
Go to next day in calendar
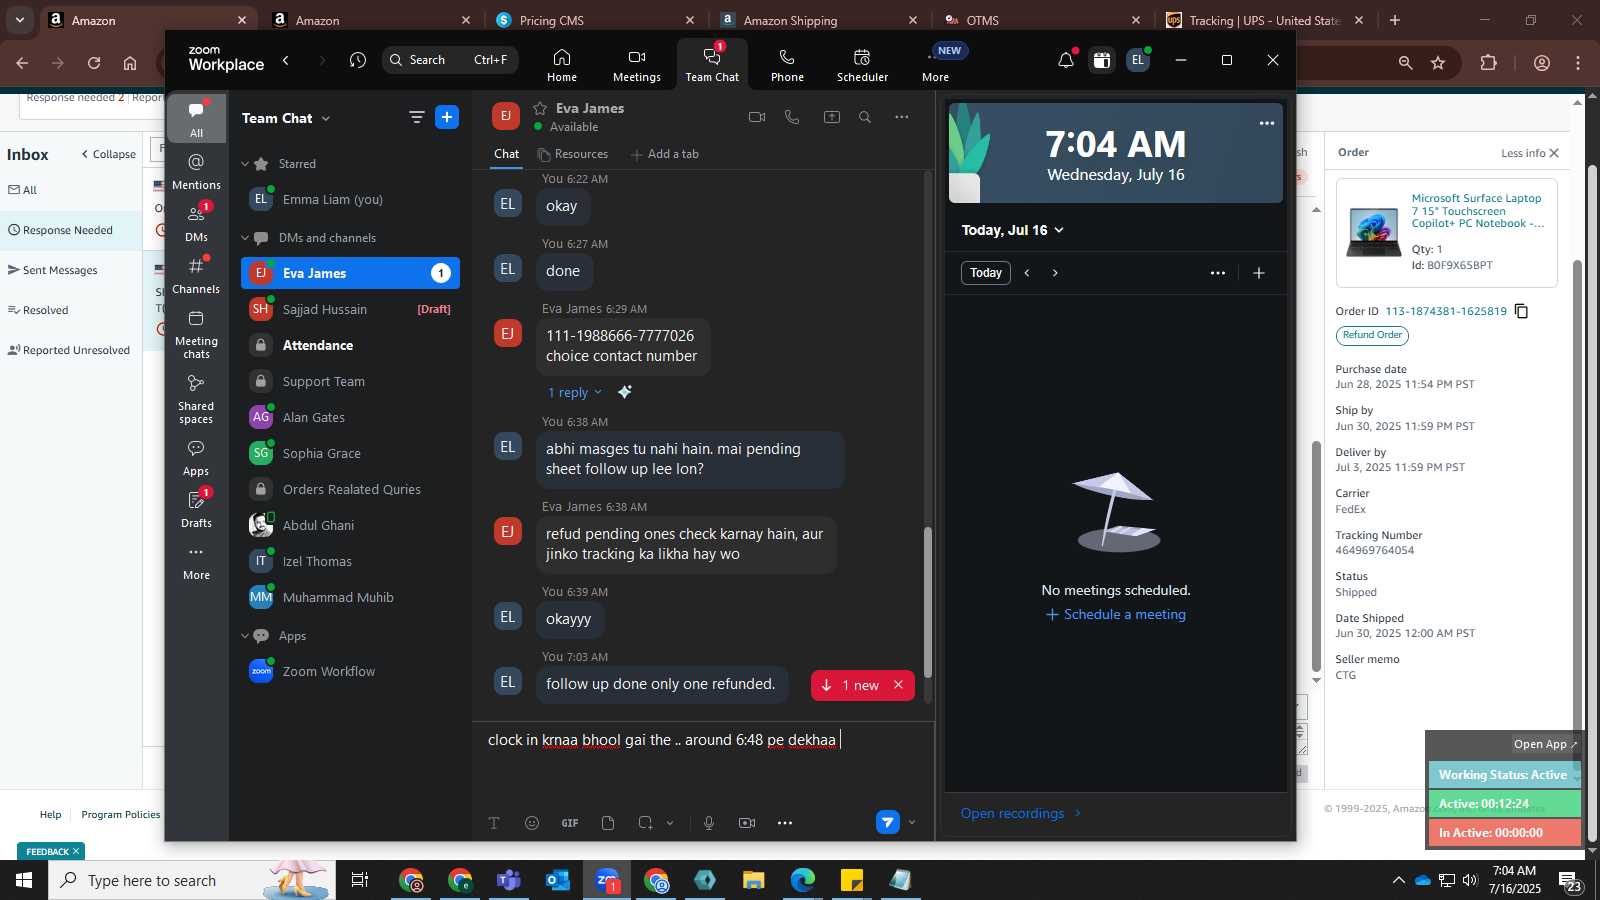[x=1055, y=273]
